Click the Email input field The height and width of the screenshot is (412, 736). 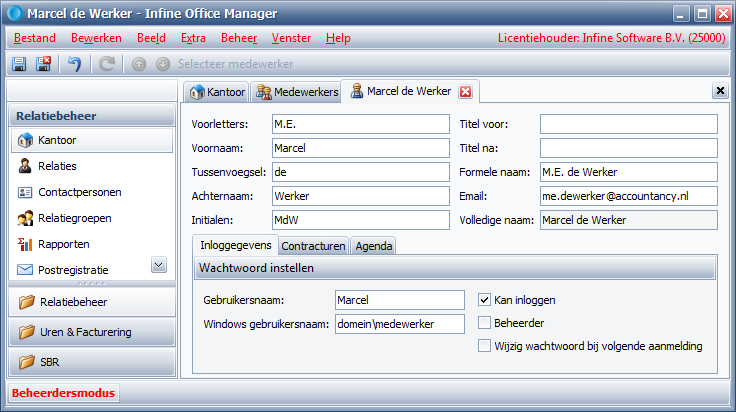point(629,196)
